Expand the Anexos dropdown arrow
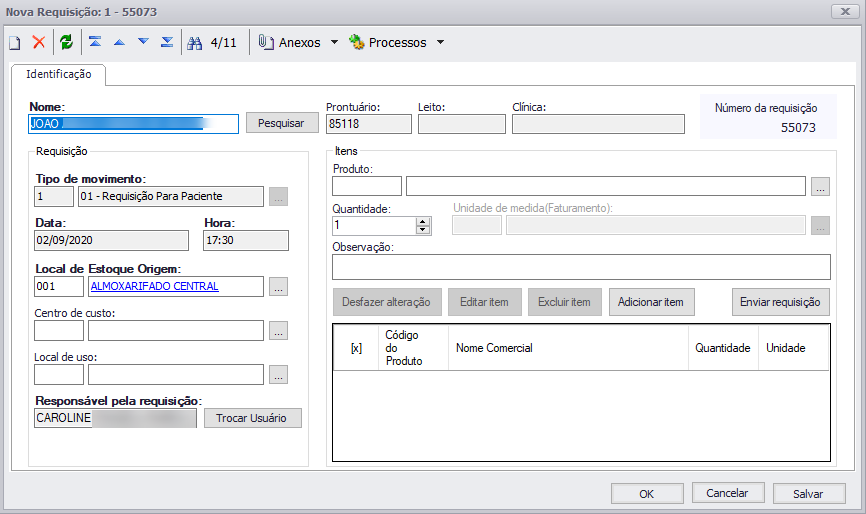Viewport: 866px width, 514px height. point(334,43)
